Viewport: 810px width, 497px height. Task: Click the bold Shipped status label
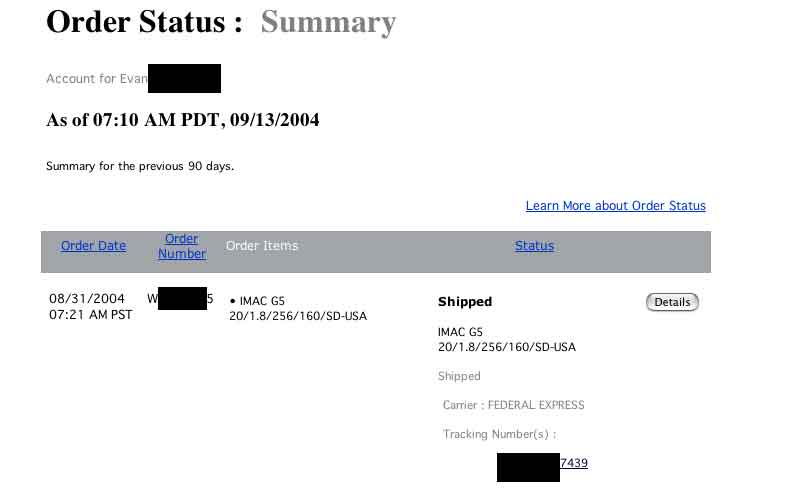[465, 302]
